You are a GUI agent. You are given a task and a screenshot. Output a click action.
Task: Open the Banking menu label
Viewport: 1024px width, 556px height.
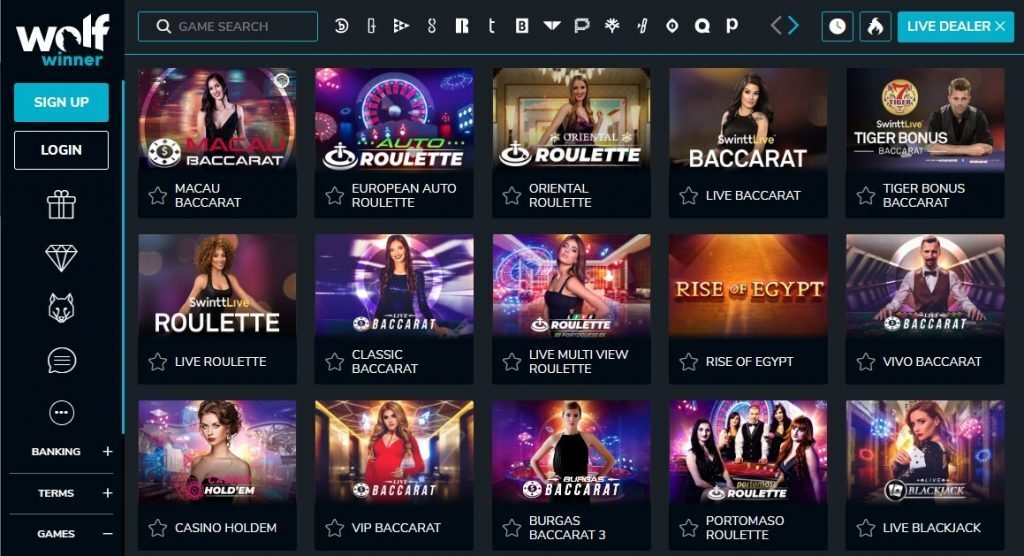coord(56,451)
